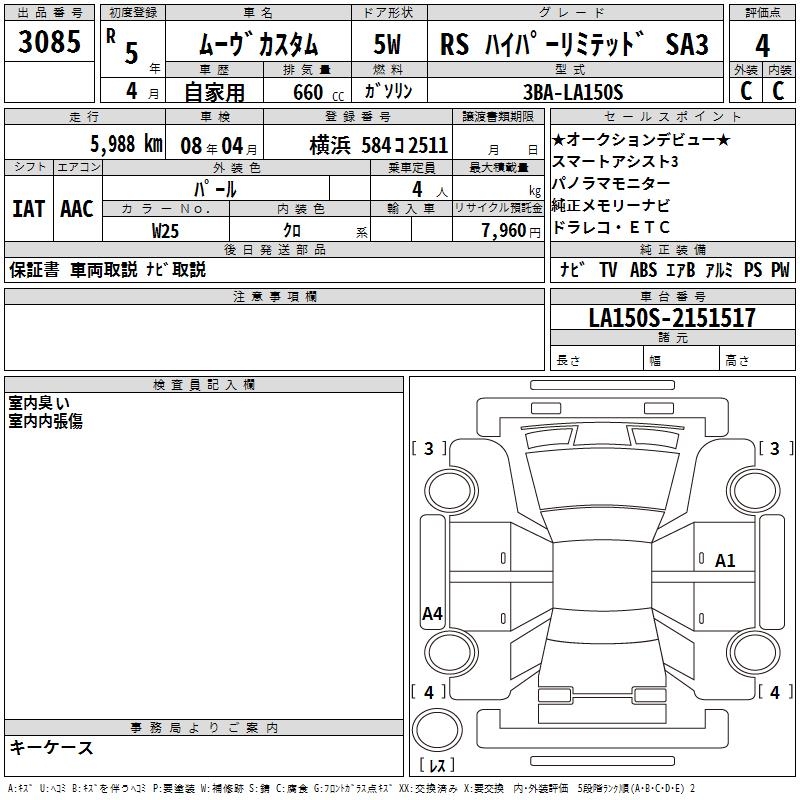Click the A1 scratch marker on car diagram

(725, 561)
